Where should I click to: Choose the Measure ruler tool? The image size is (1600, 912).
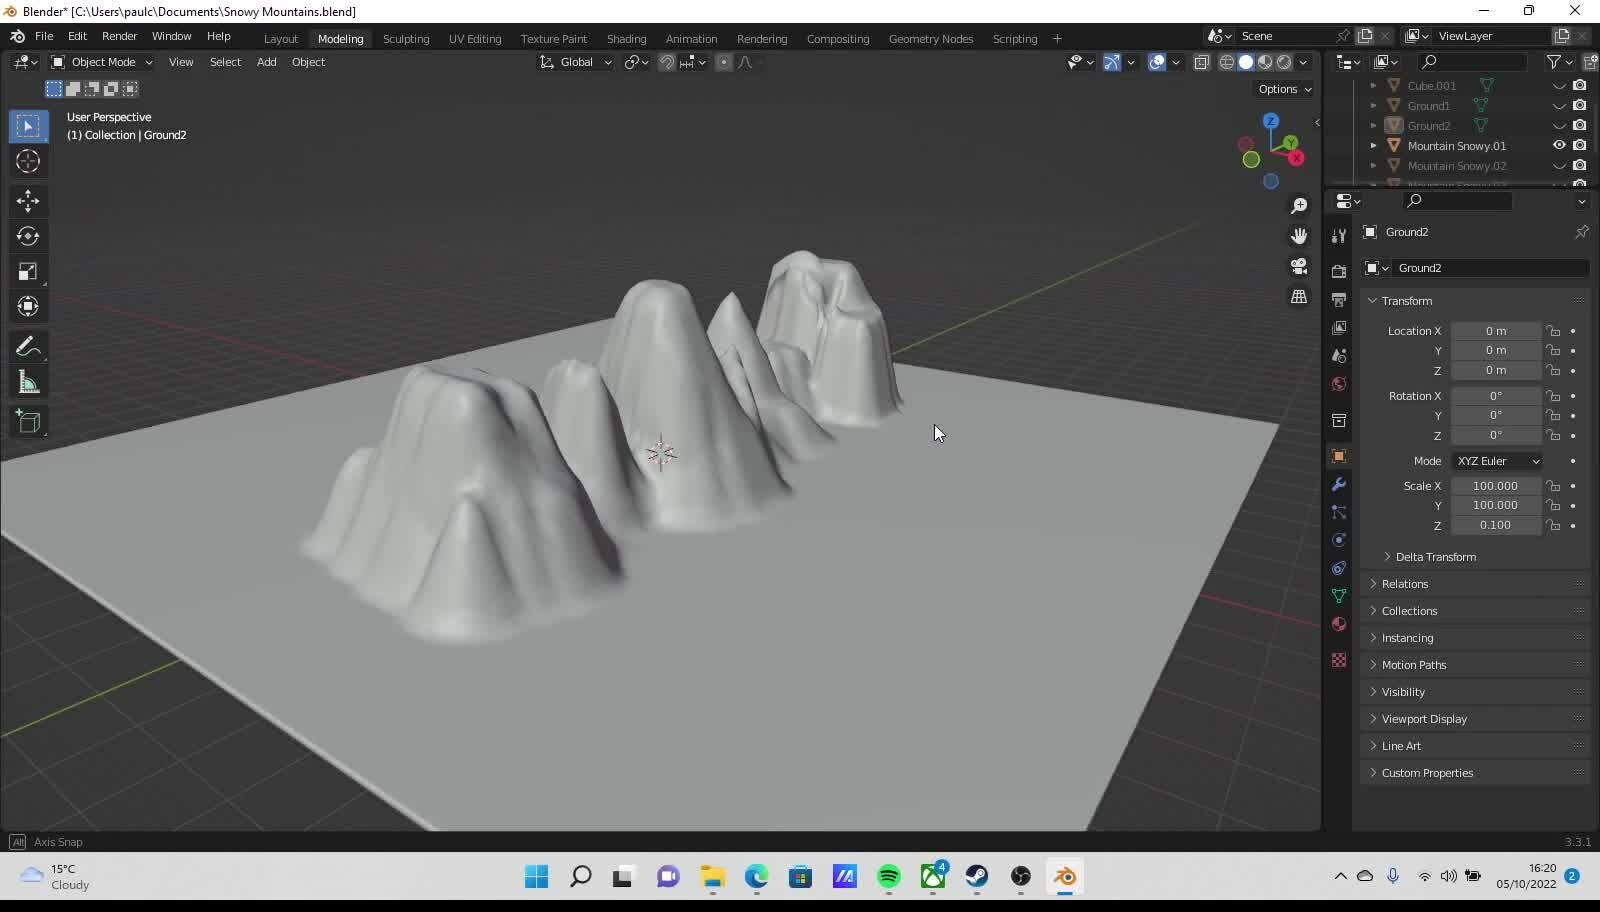coord(28,383)
